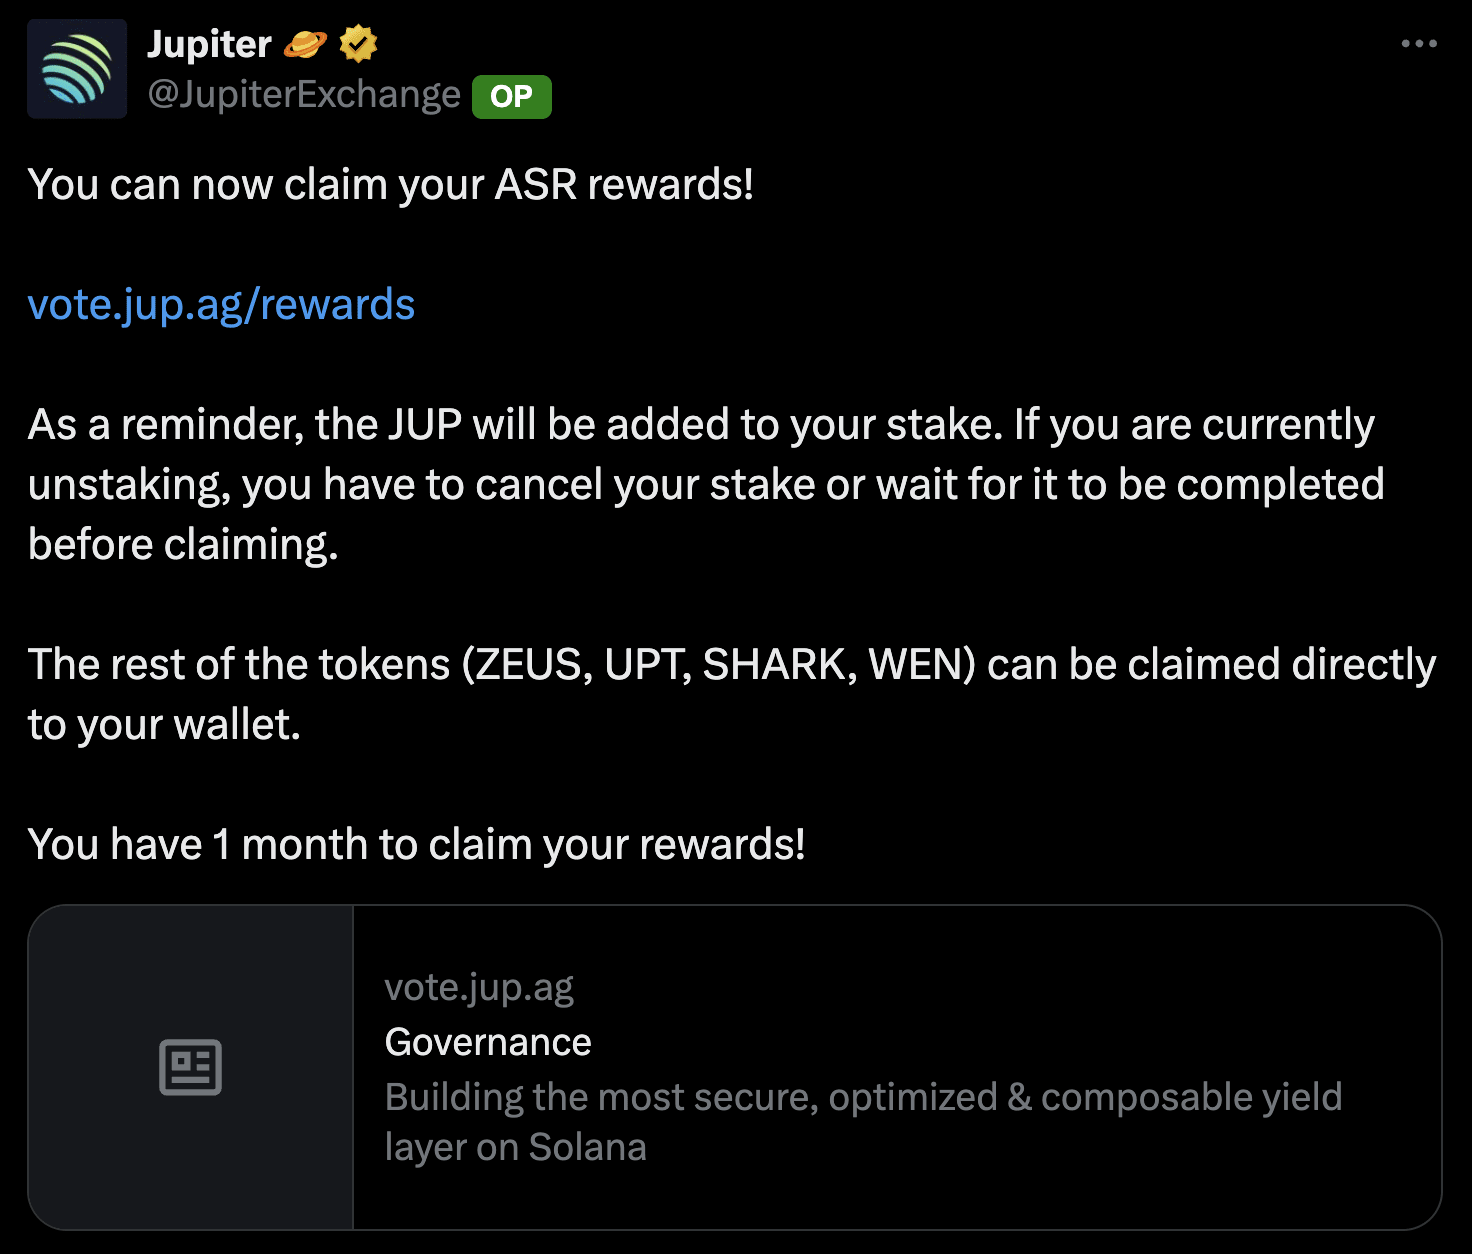Viewport: 1472px width, 1254px height.
Task: Click the verified checkmark to view verification info
Action: tap(357, 42)
